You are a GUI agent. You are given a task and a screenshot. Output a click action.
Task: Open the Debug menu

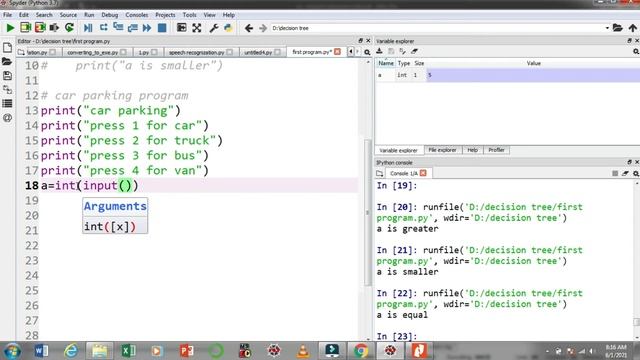click(109, 15)
